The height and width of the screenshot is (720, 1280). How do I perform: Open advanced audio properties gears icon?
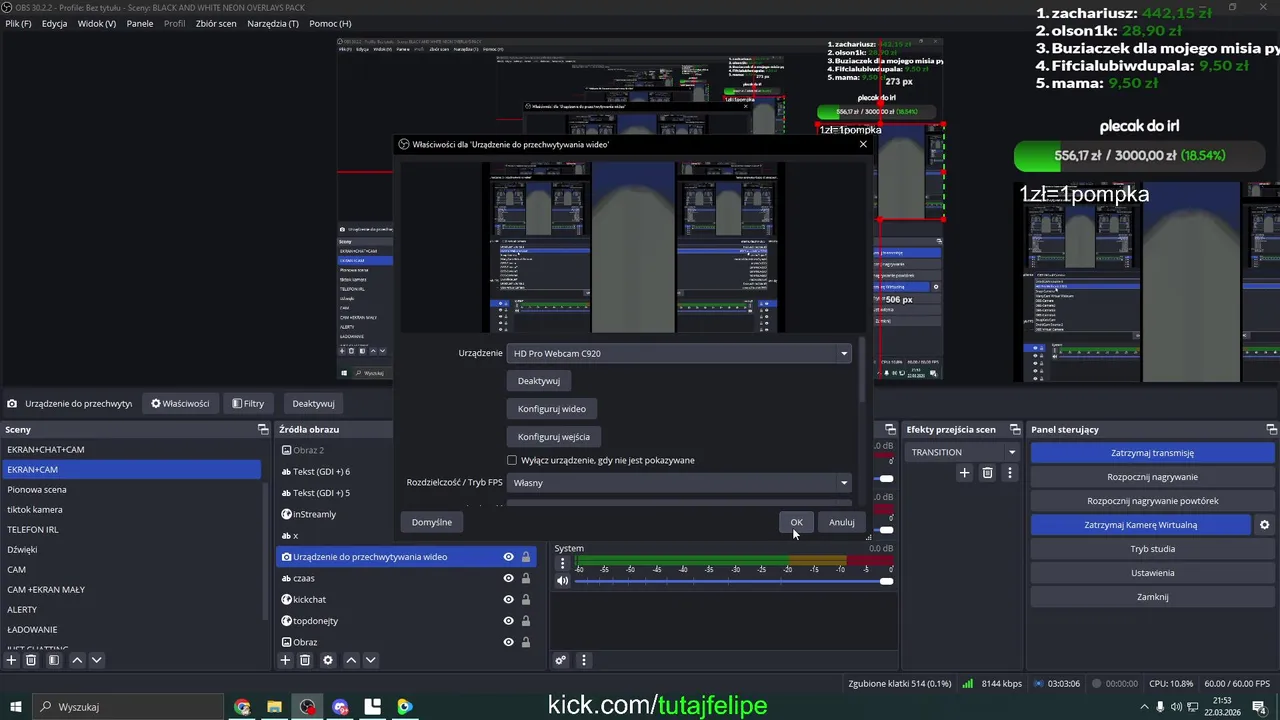(x=561, y=660)
